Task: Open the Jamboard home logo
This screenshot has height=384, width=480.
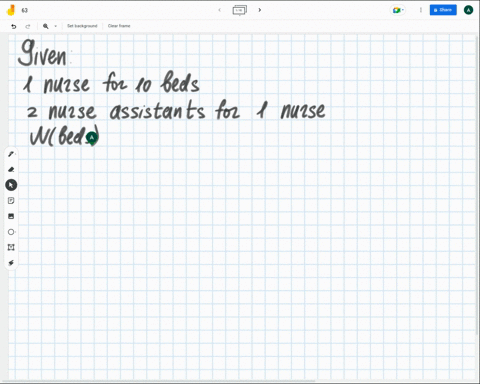Action: tap(11, 10)
